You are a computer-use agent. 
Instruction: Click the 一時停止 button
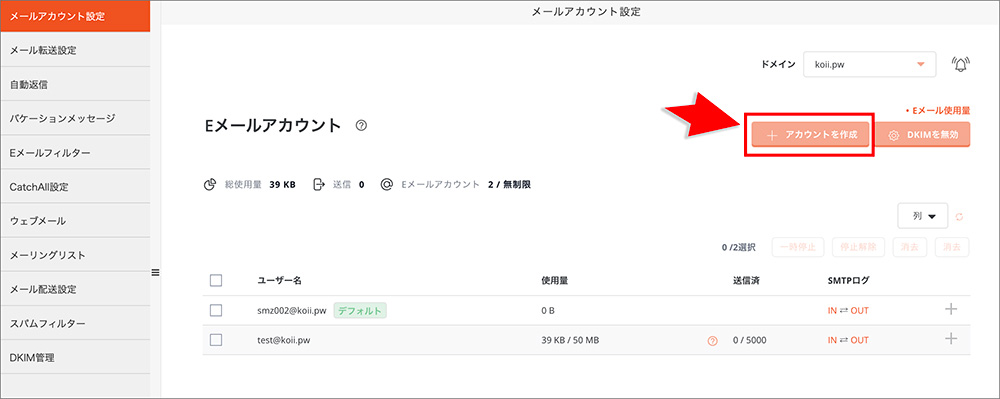point(798,247)
